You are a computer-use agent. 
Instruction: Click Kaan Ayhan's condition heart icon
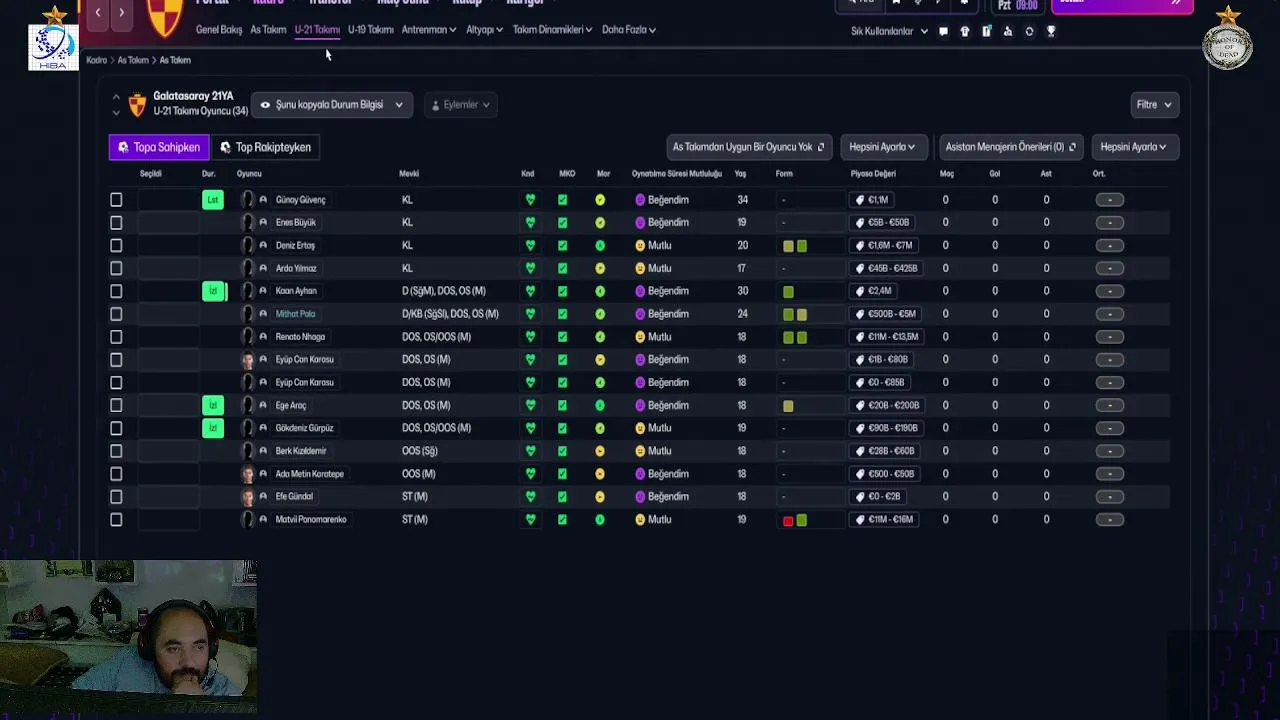(530, 291)
